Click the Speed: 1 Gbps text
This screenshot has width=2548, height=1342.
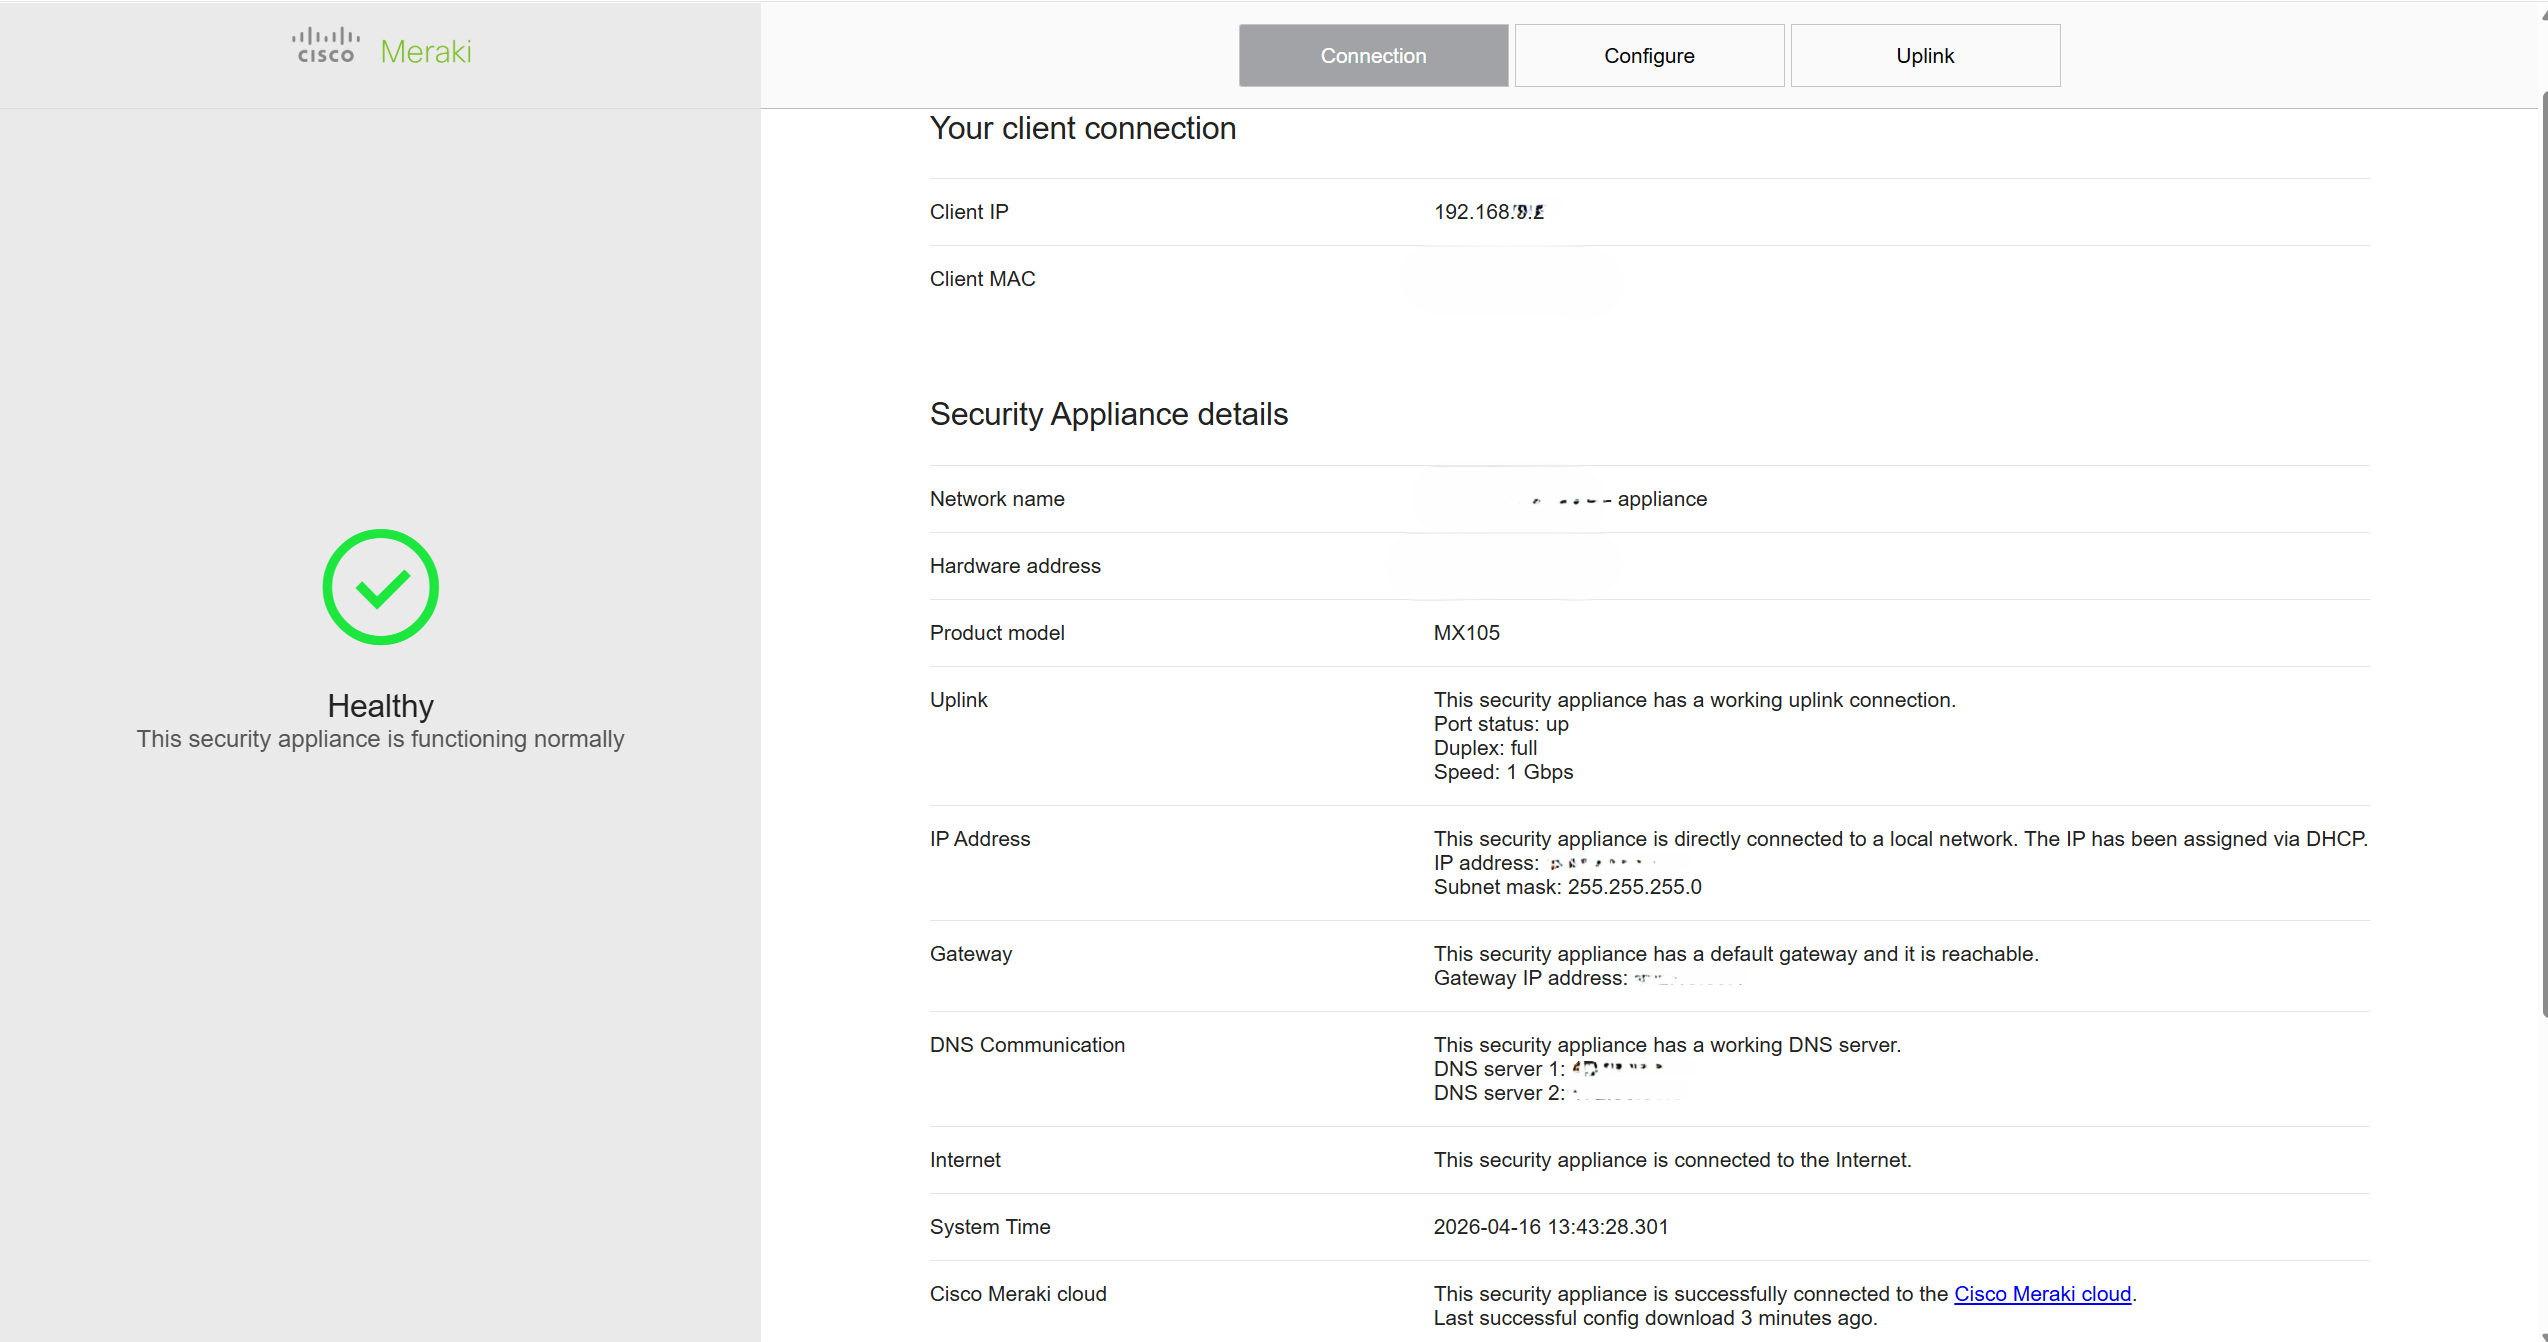pyautogui.click(x=1502, y=772)
